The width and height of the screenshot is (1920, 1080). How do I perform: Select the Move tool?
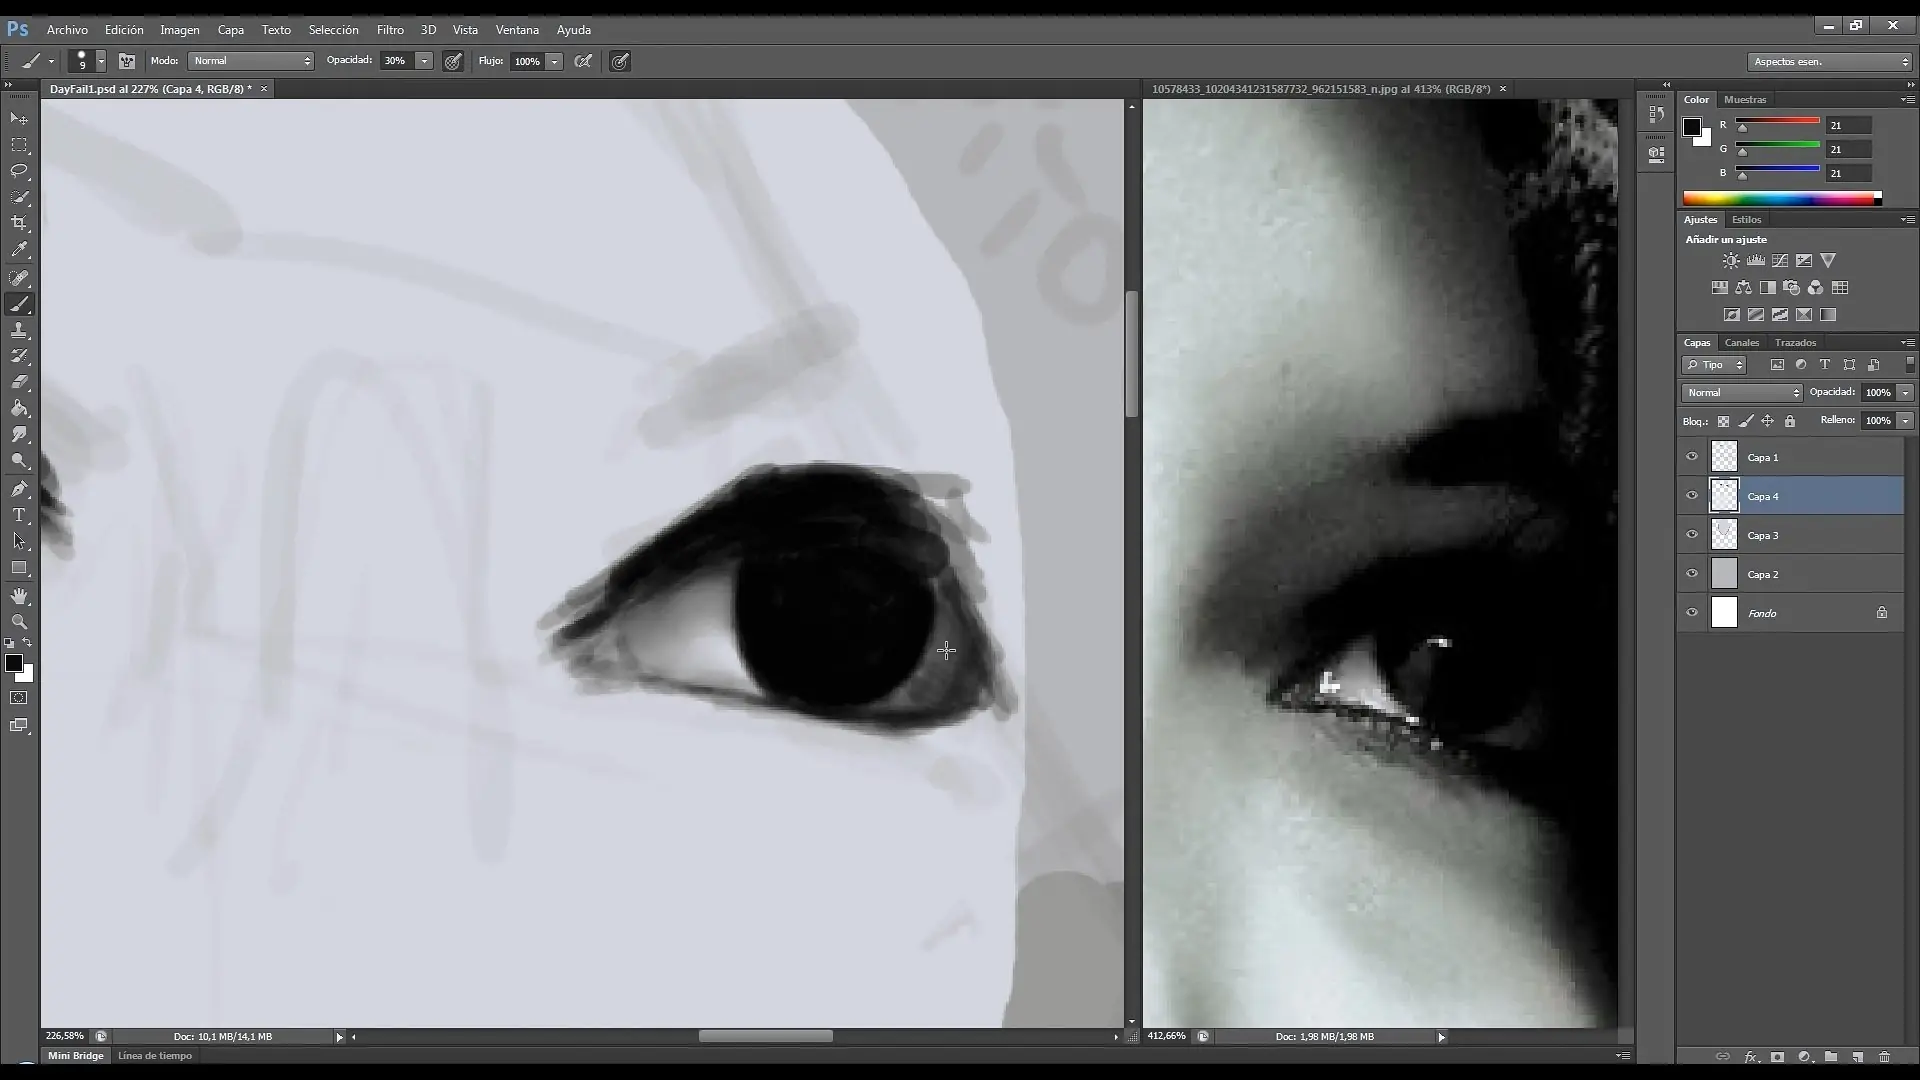[19, 119]
